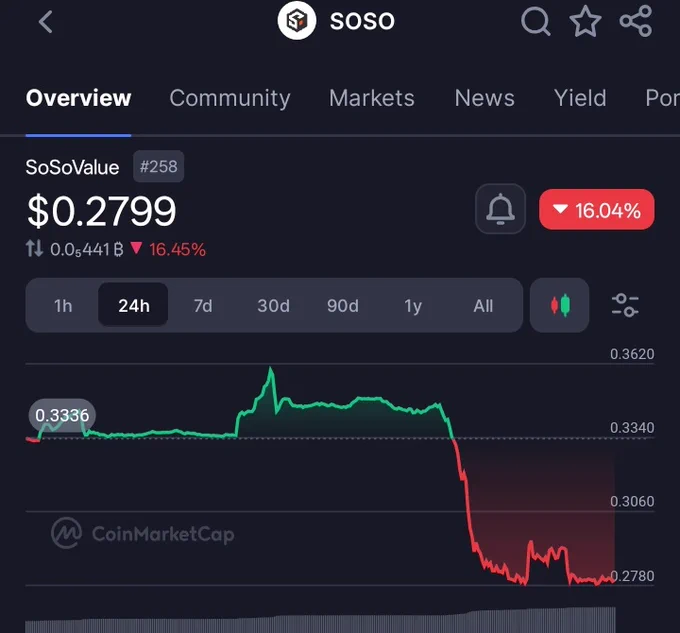Image resolution: width=680 pixels, height=633 pixels.
Task: Tap the $0.2799 price value
Action: coord(101,211)
